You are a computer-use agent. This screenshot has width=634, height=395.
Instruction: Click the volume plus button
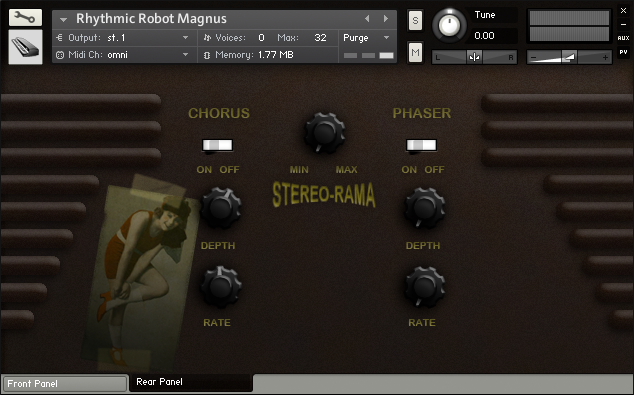point(605,58)
